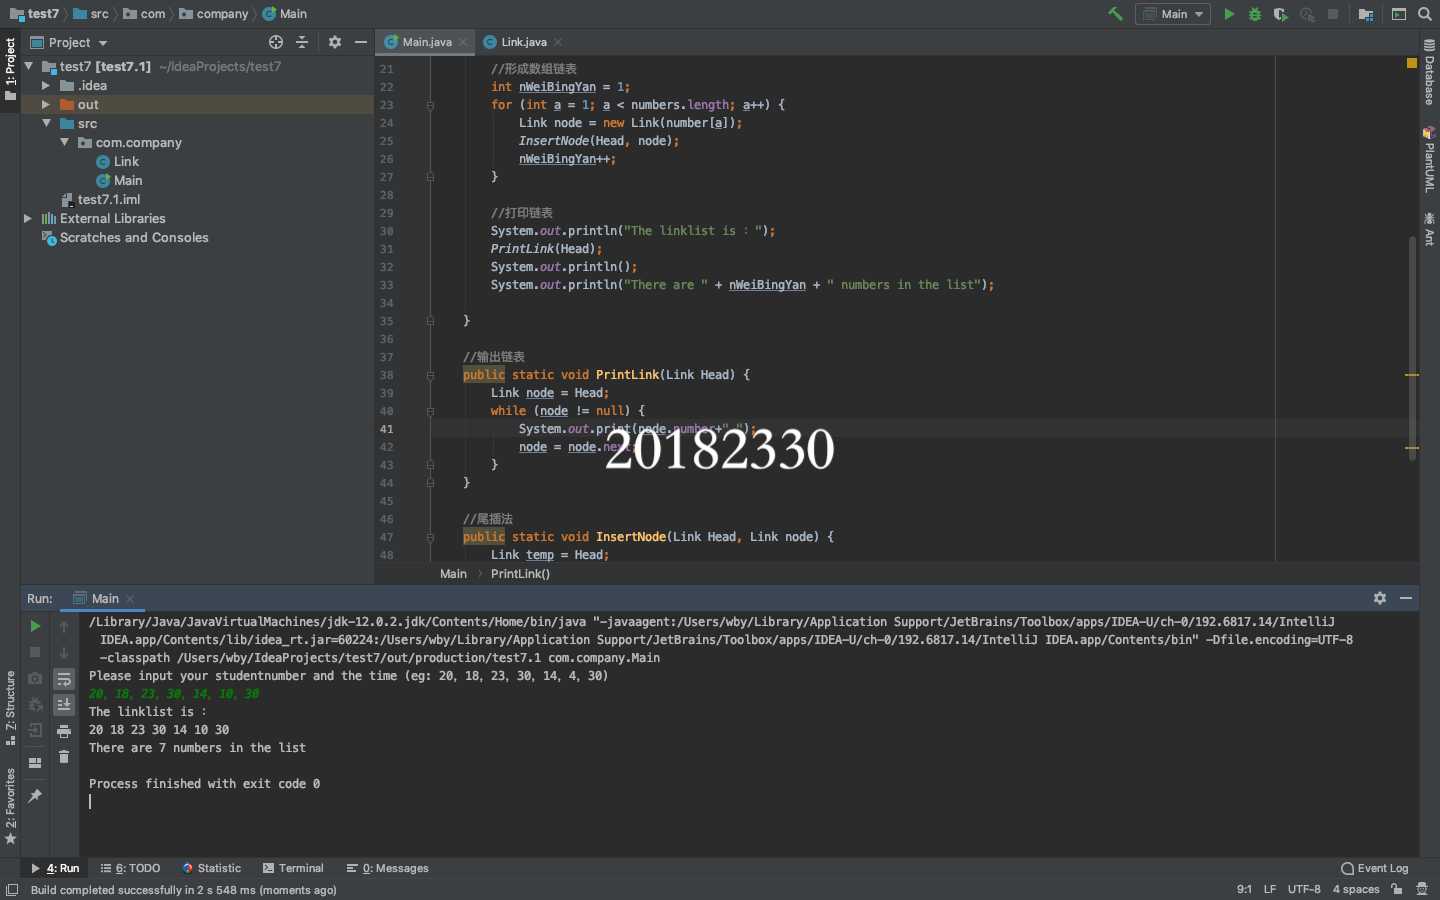The image size is (1440, 900).
Task: Select Scratches and Consoles item
Action: pyautogui.click(x=125, y=237)
